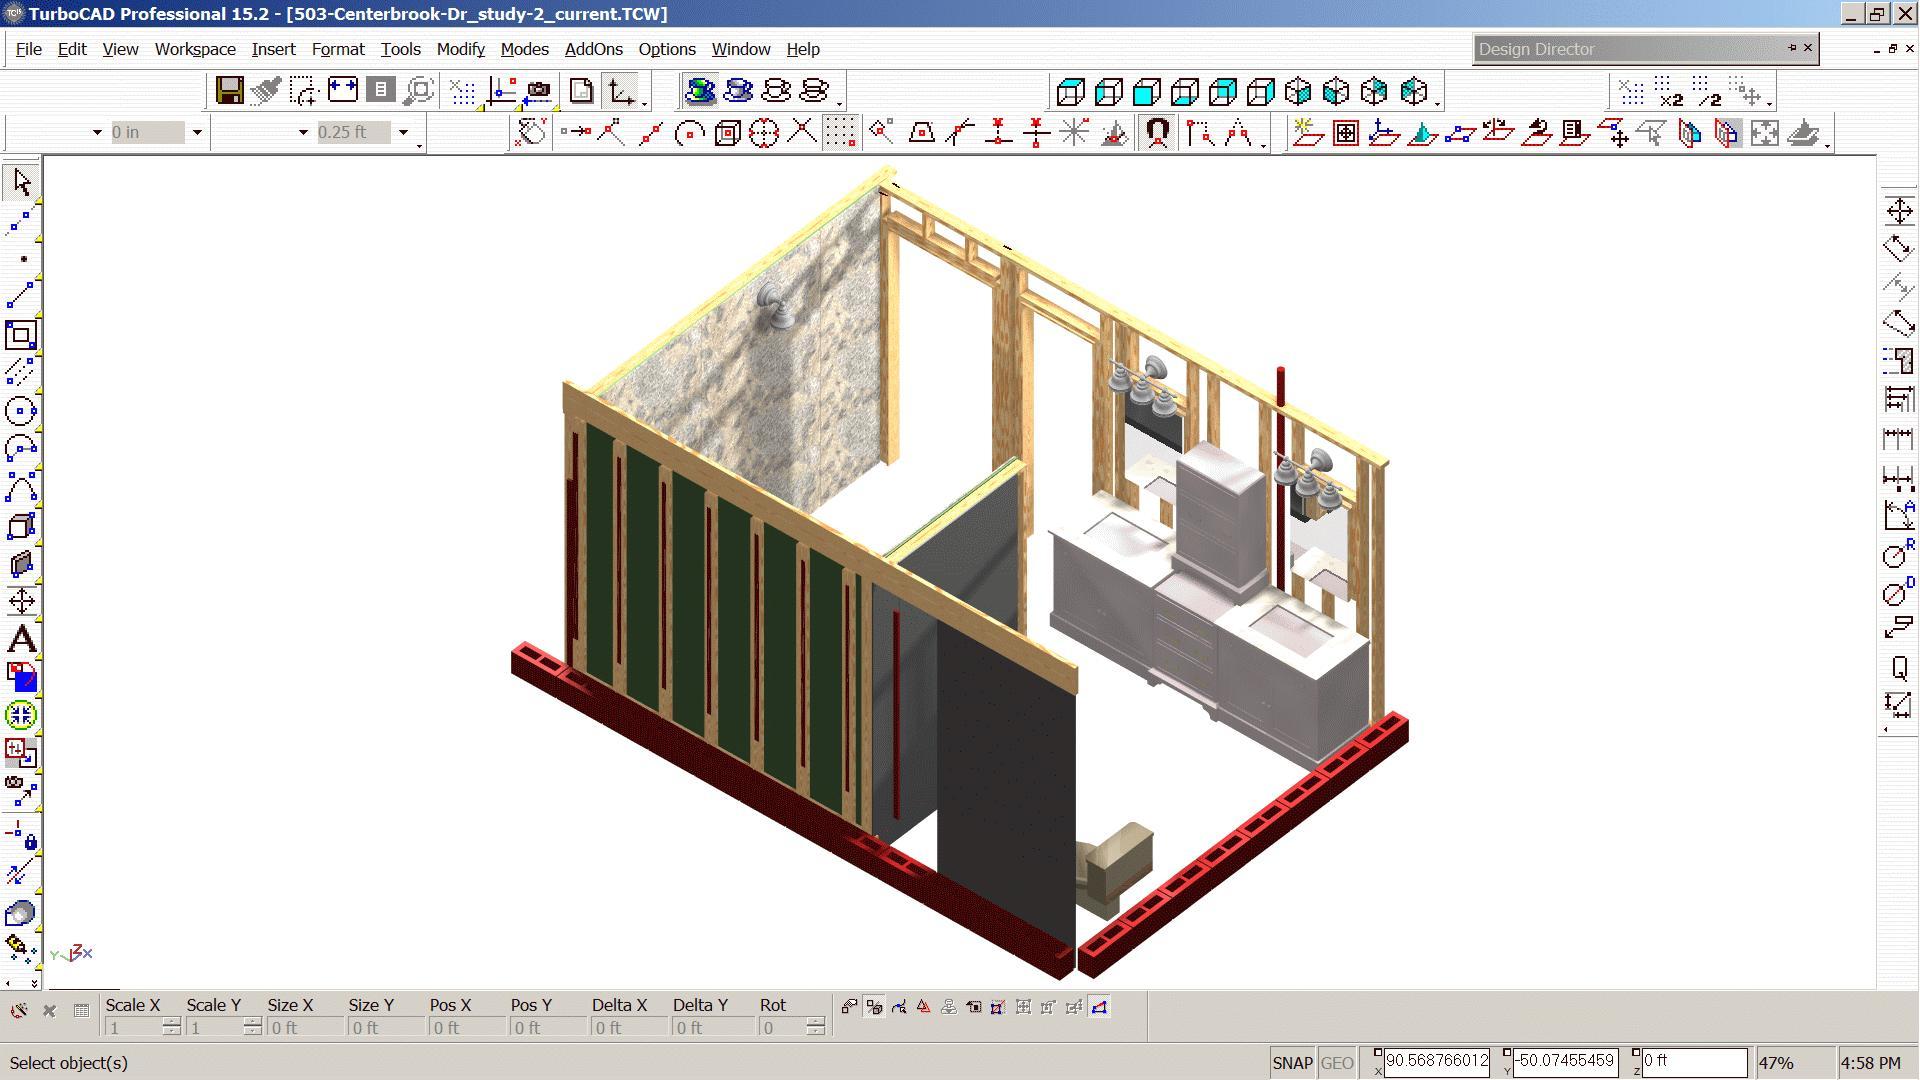Toggle the Magnetic Point horseshoe snap
1920x1080 pixels.
pos(1158,132)
